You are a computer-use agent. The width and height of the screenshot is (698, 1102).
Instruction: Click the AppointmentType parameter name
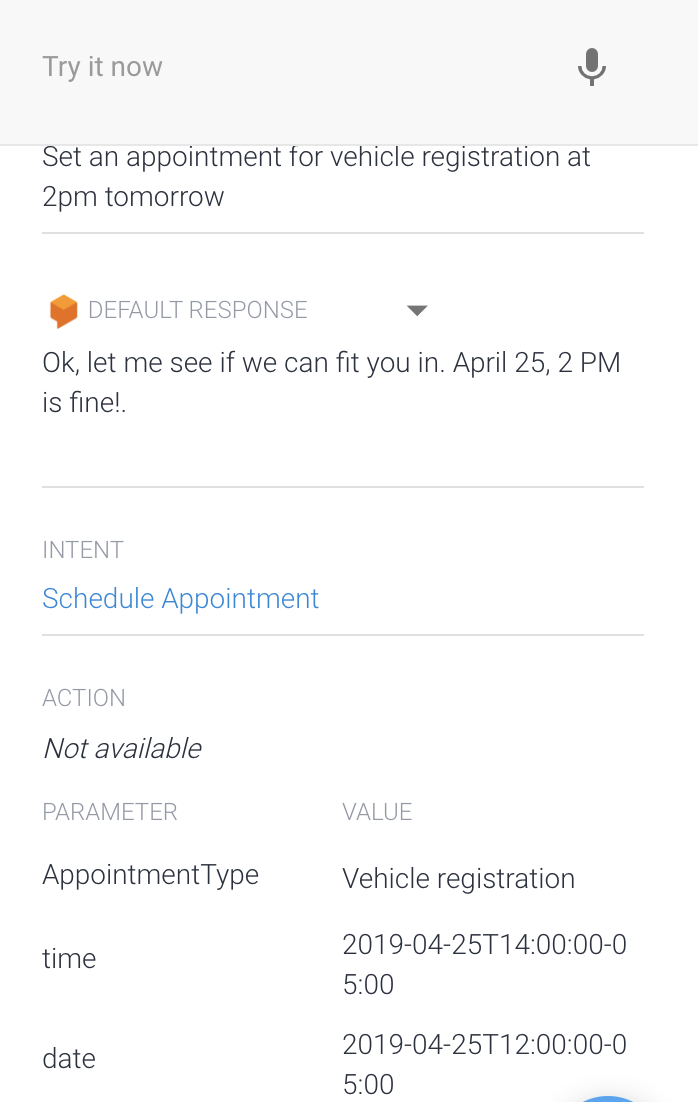point(150,874)
